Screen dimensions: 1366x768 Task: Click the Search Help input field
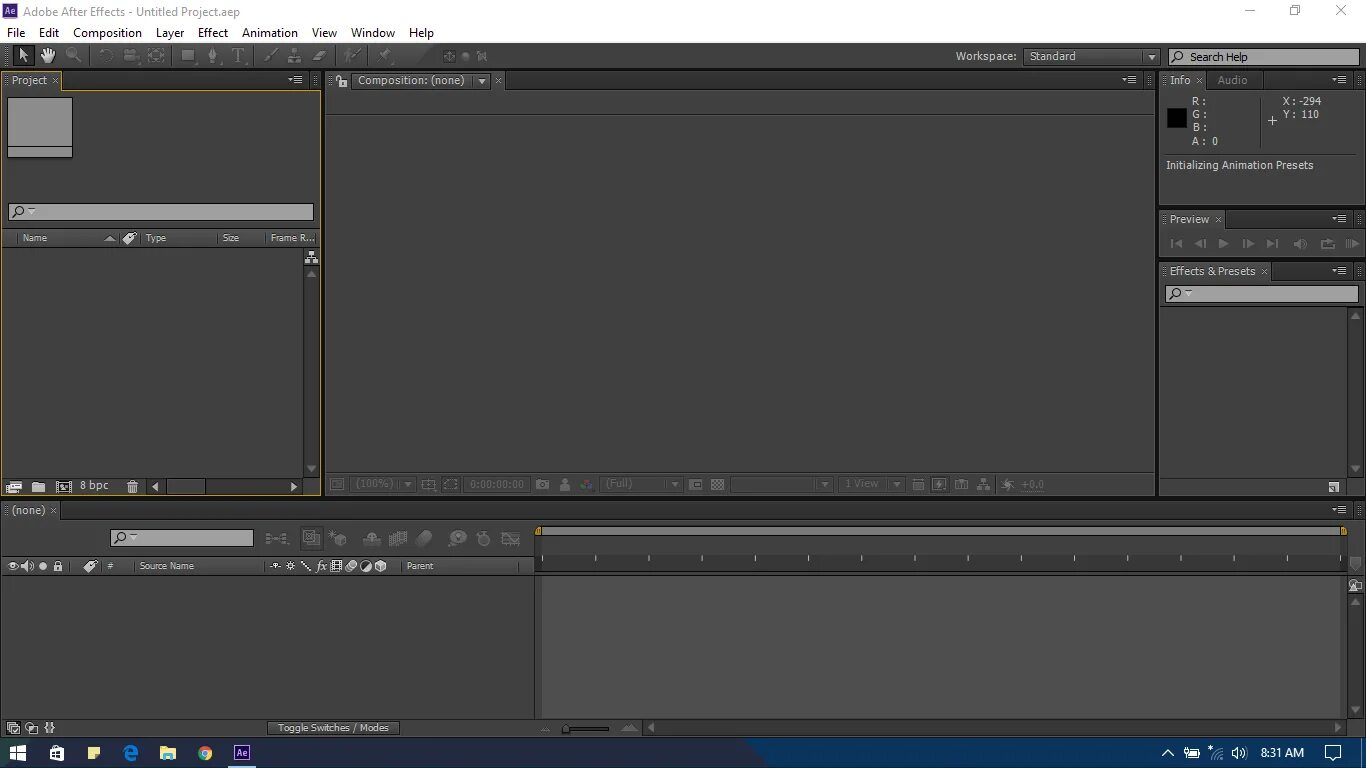coord(1263,57)
